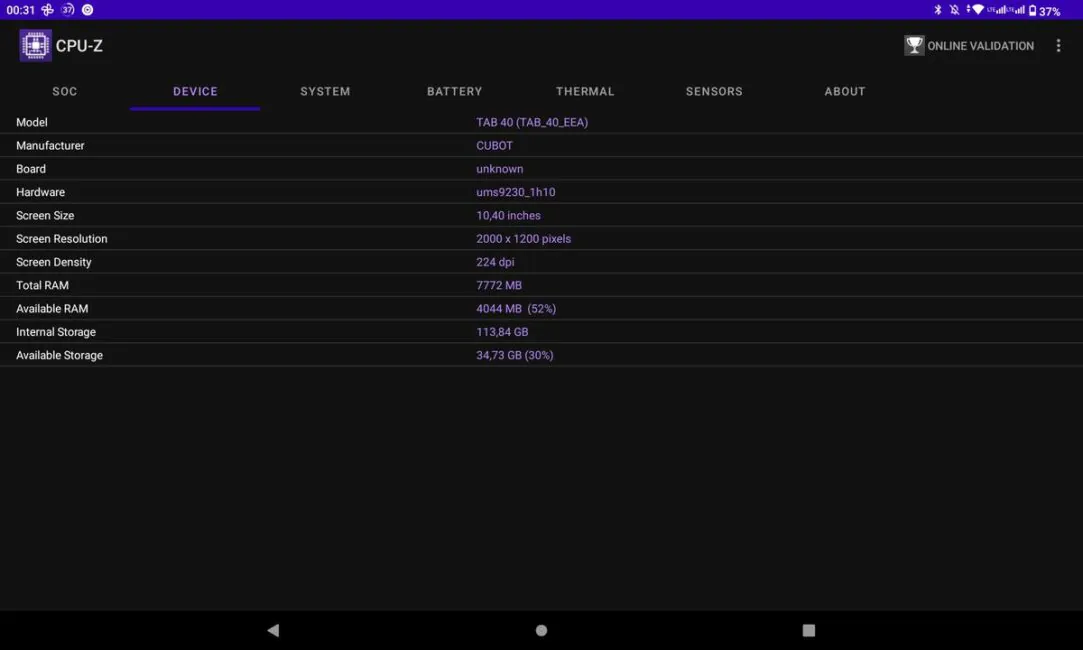Click the 224 dpi density value

tap(495, 262)
